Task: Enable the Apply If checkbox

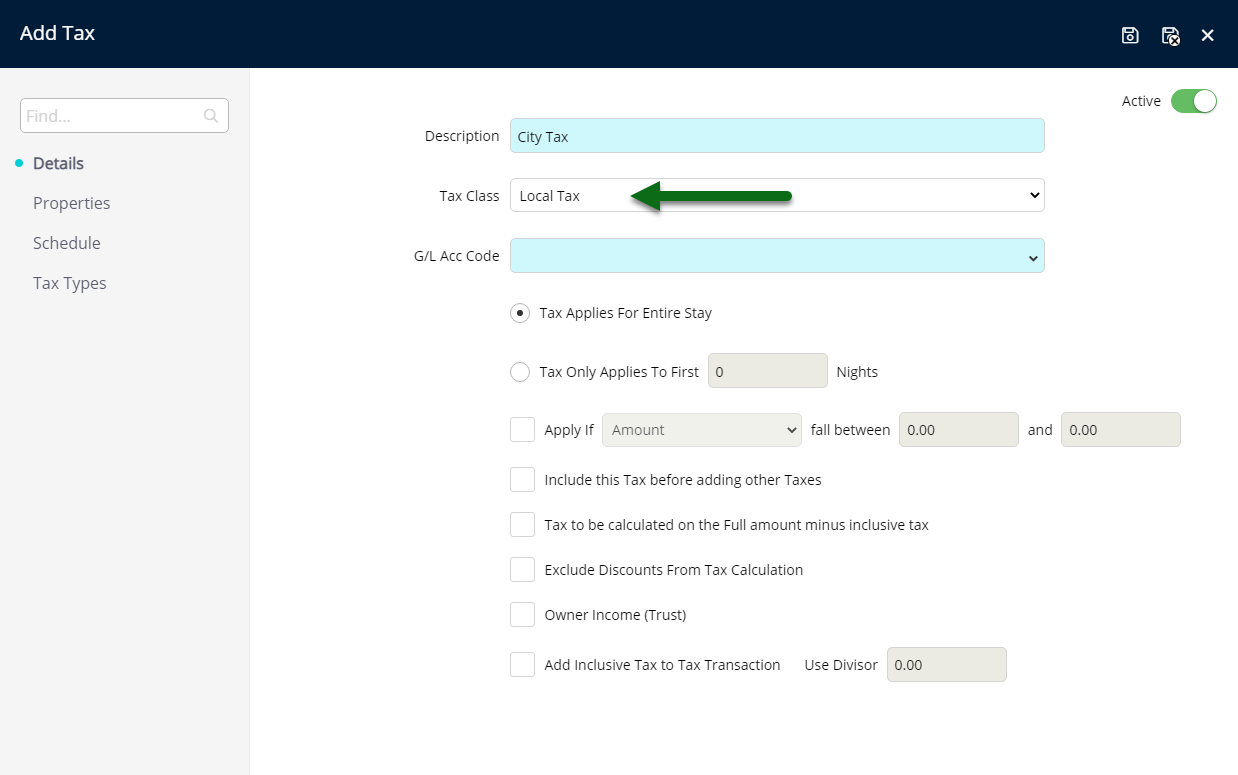Action: 522,430
